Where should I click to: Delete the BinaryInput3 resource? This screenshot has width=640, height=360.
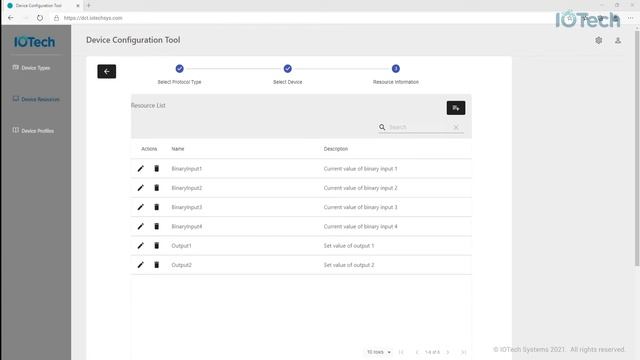(x=156, y=207)
